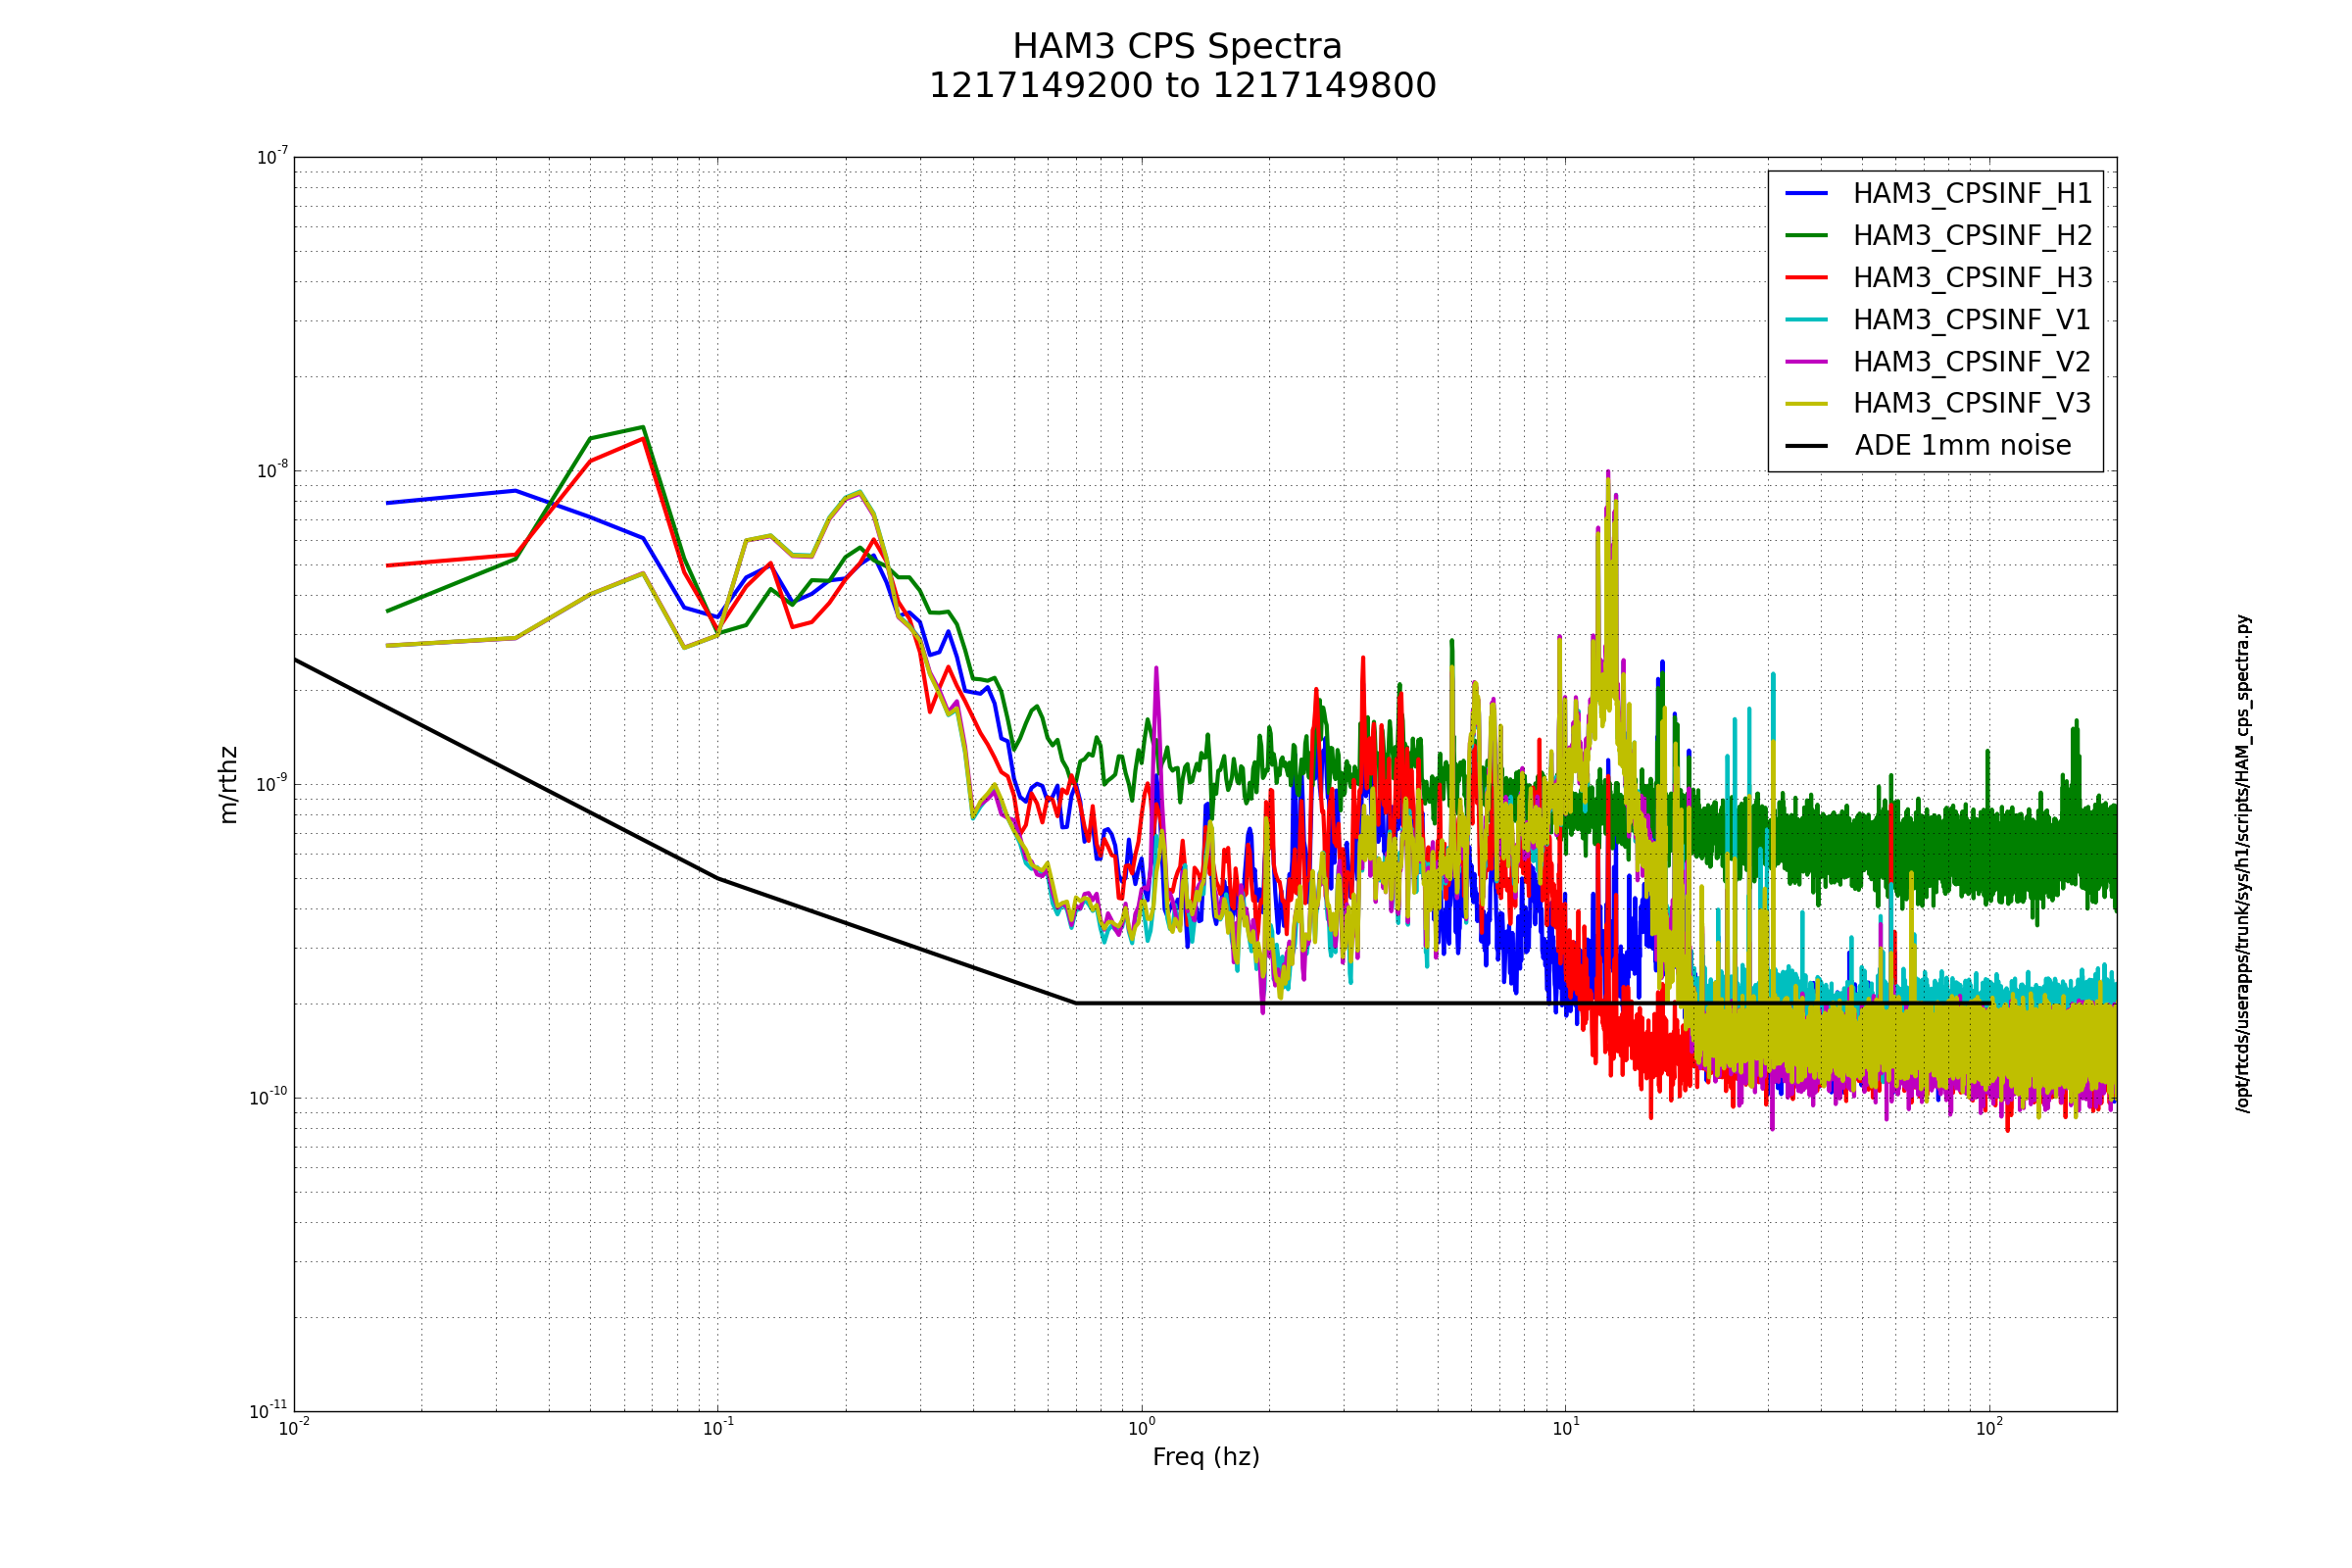This screenshot has width=2352, height=1568.
Task: Select the legend label HAM3_CPSINF_H2
Action: tap(1972, 236)
